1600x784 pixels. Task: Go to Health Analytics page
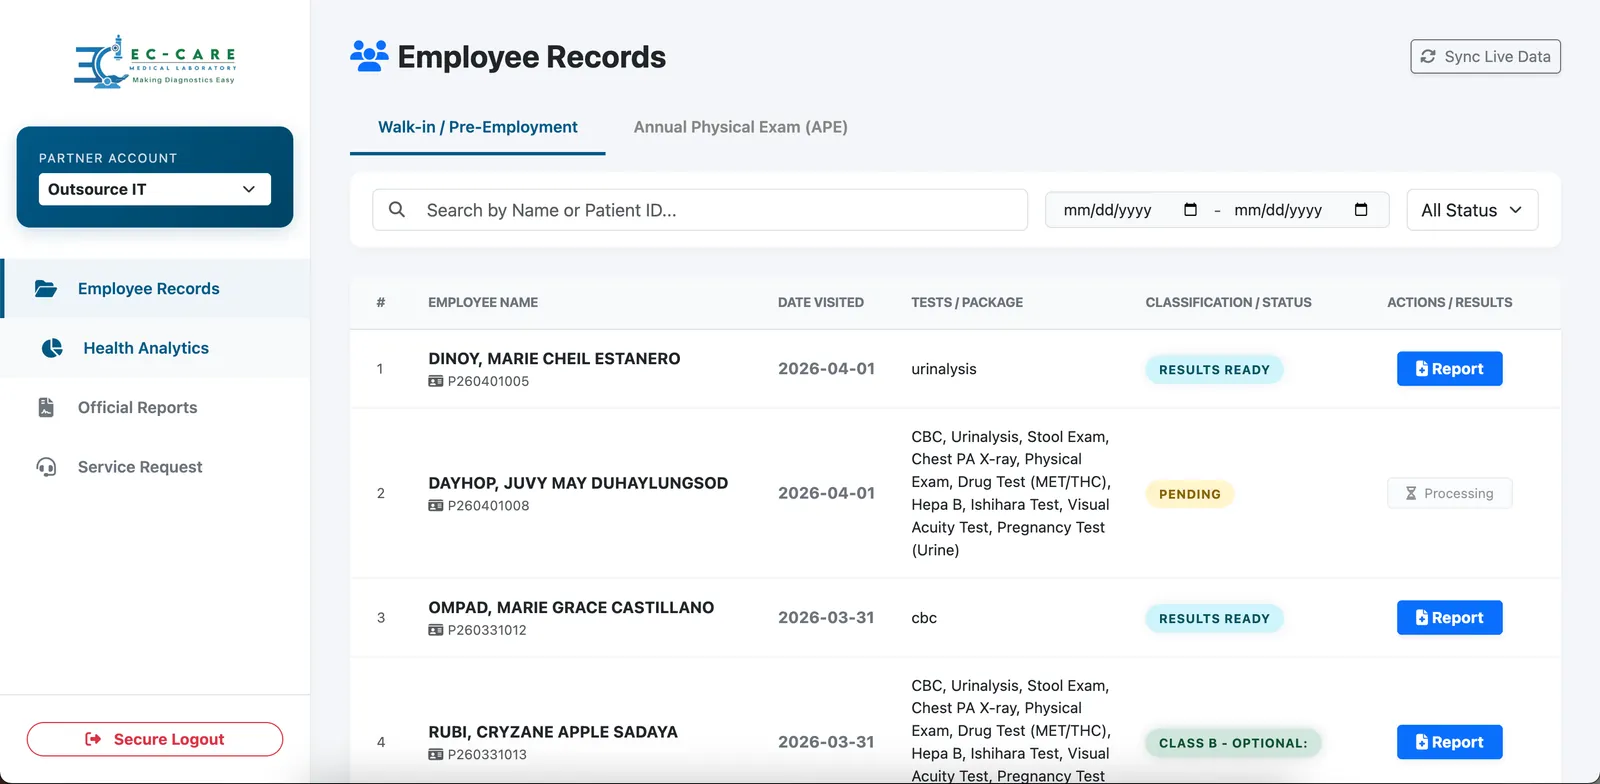click(x=155, y=348)
